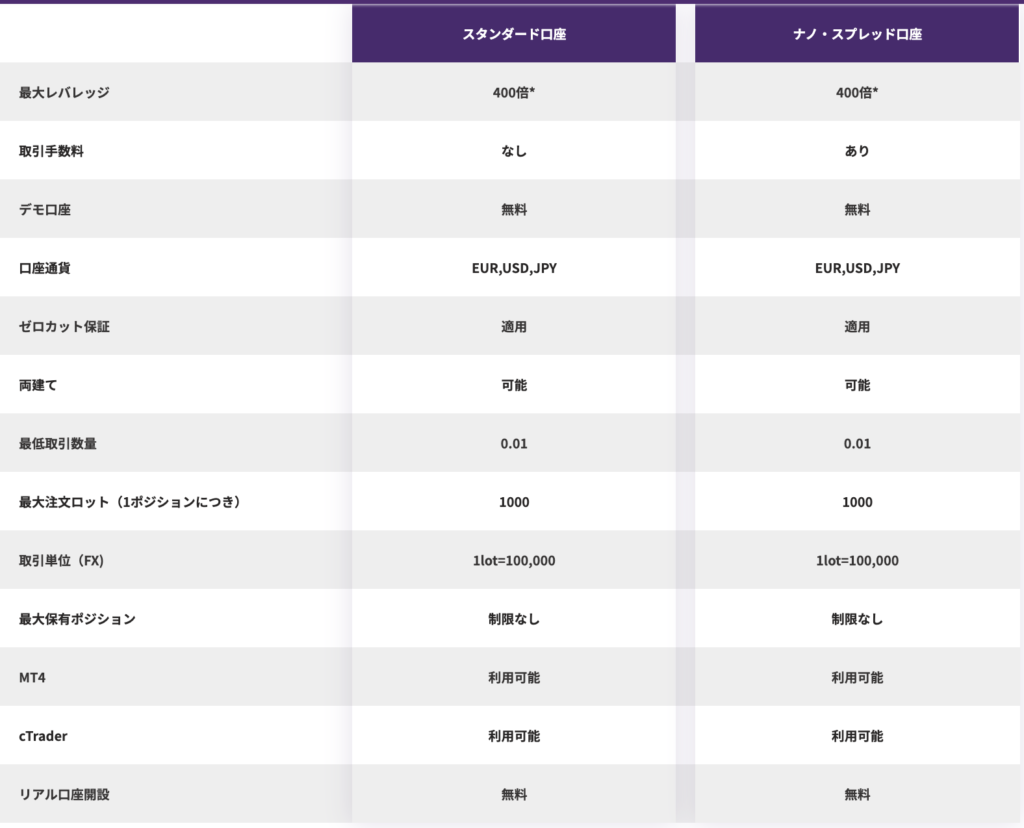The width and height of the screenshot is (1024, 828).
Task: Select the 最低取引数量 row label
Action: tap(57, 443)
